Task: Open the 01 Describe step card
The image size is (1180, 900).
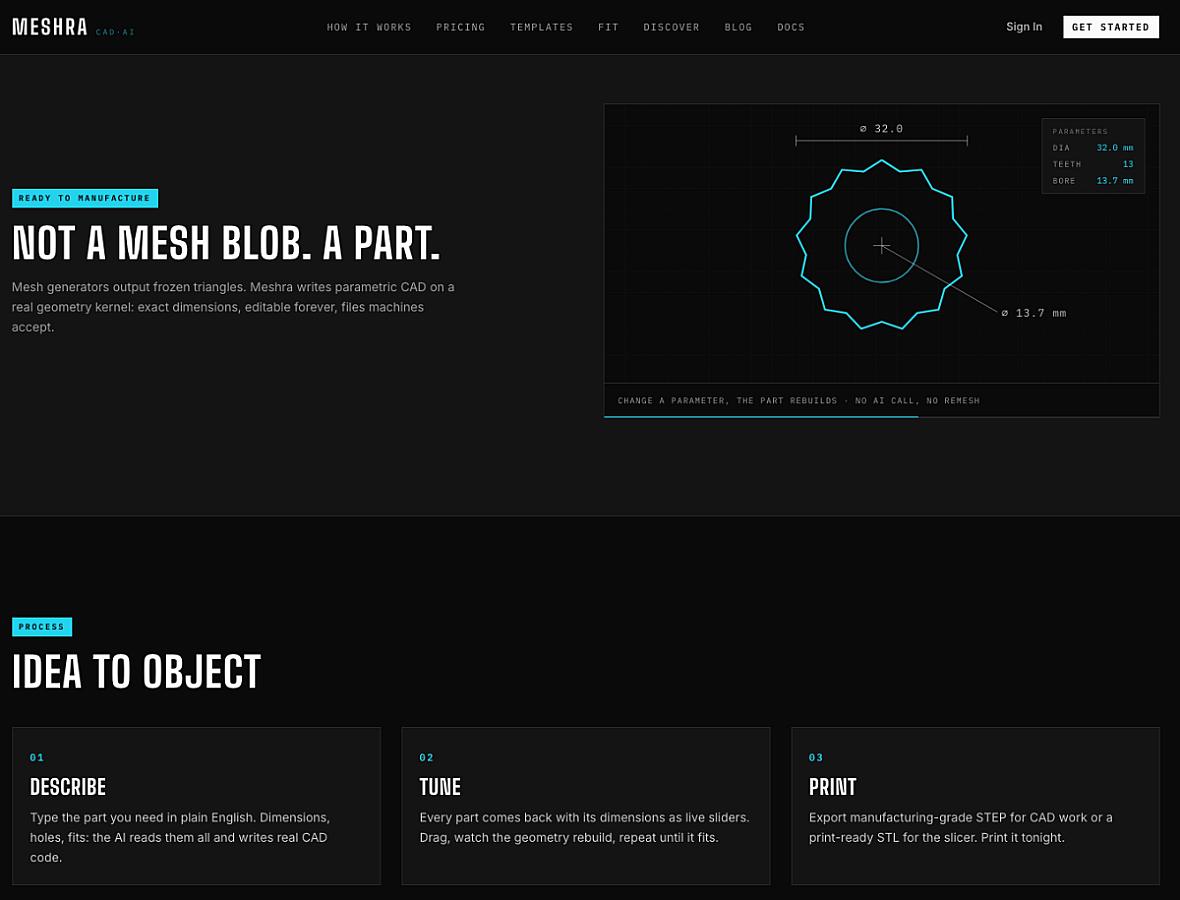Action: pos(196,806)
